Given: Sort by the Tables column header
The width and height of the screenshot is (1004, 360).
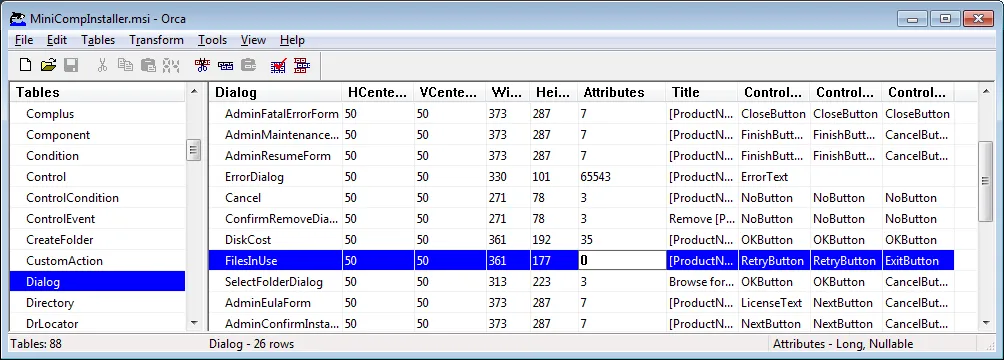Looking at the screenshot, I should [x=97, y=92].
